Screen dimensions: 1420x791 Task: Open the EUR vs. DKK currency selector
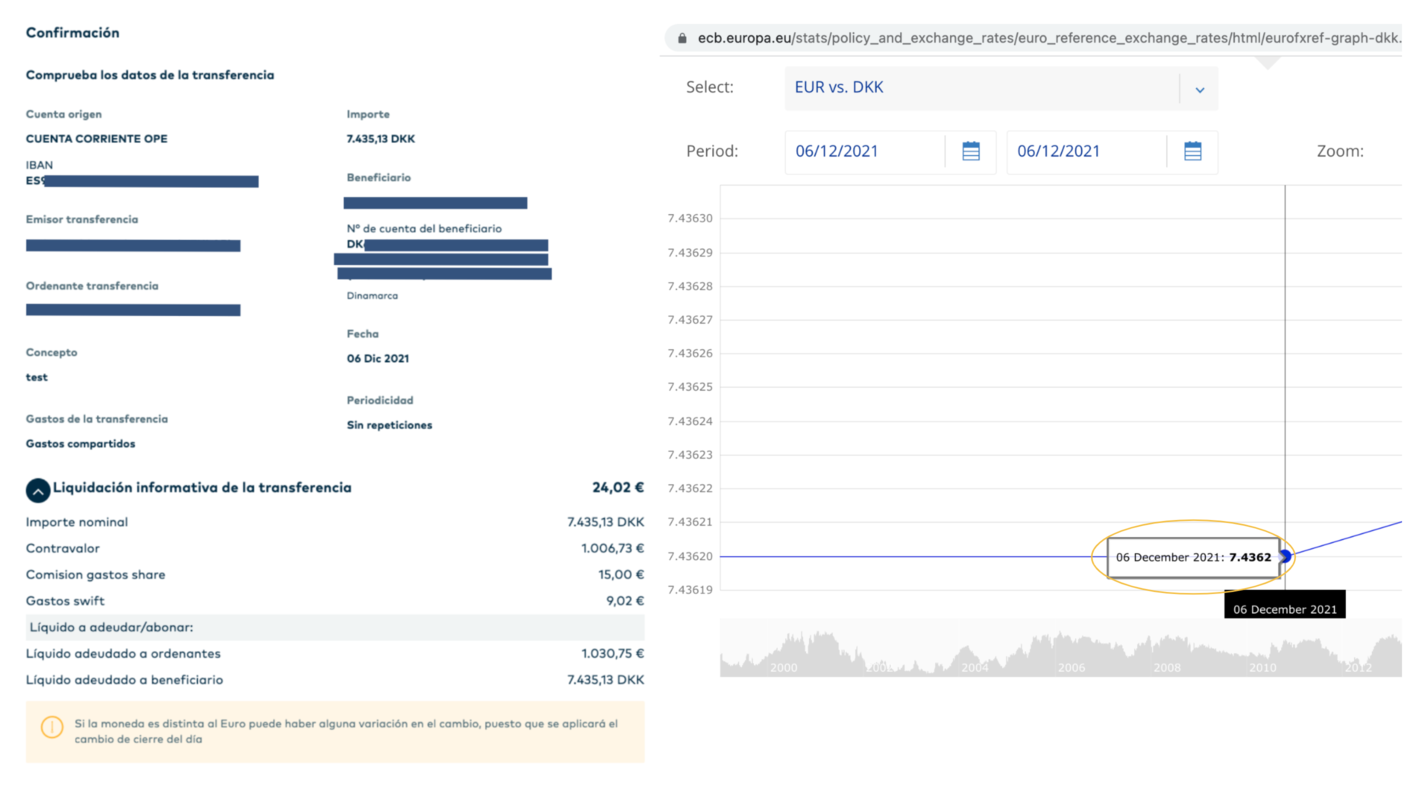(1000, 88)
